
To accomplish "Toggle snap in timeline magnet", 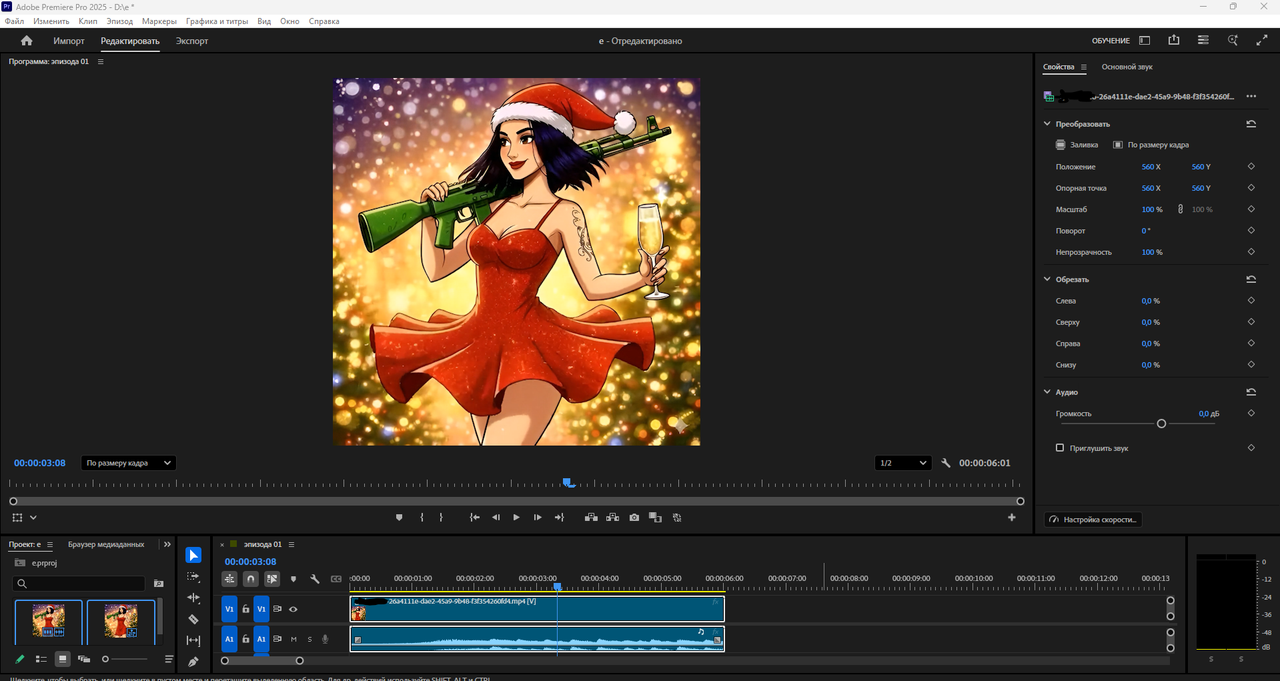I will click(251, 579).
